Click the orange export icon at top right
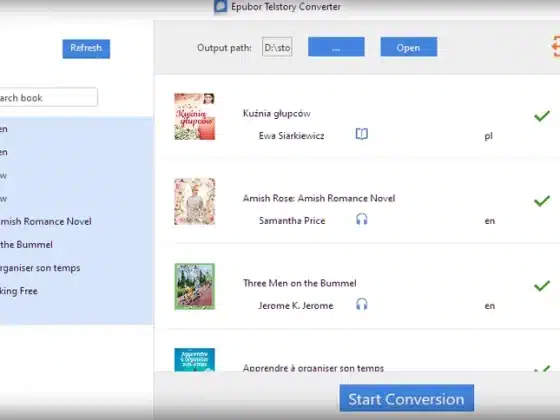This screenshot has width=560, height=420. click(x=555, y=46)
